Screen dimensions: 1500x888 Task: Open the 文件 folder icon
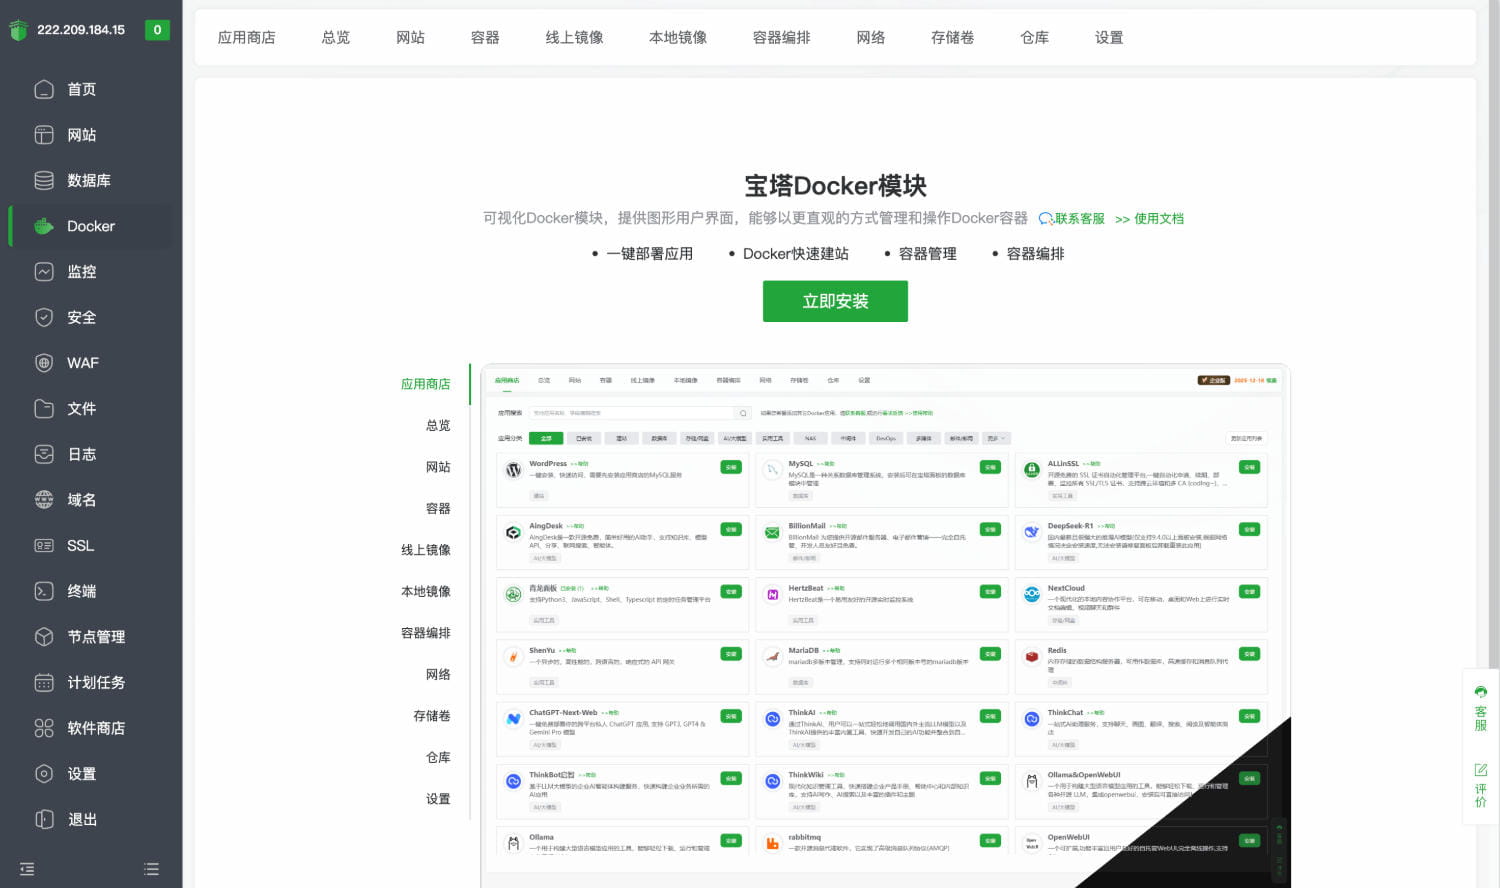click(x=44, y=408)
